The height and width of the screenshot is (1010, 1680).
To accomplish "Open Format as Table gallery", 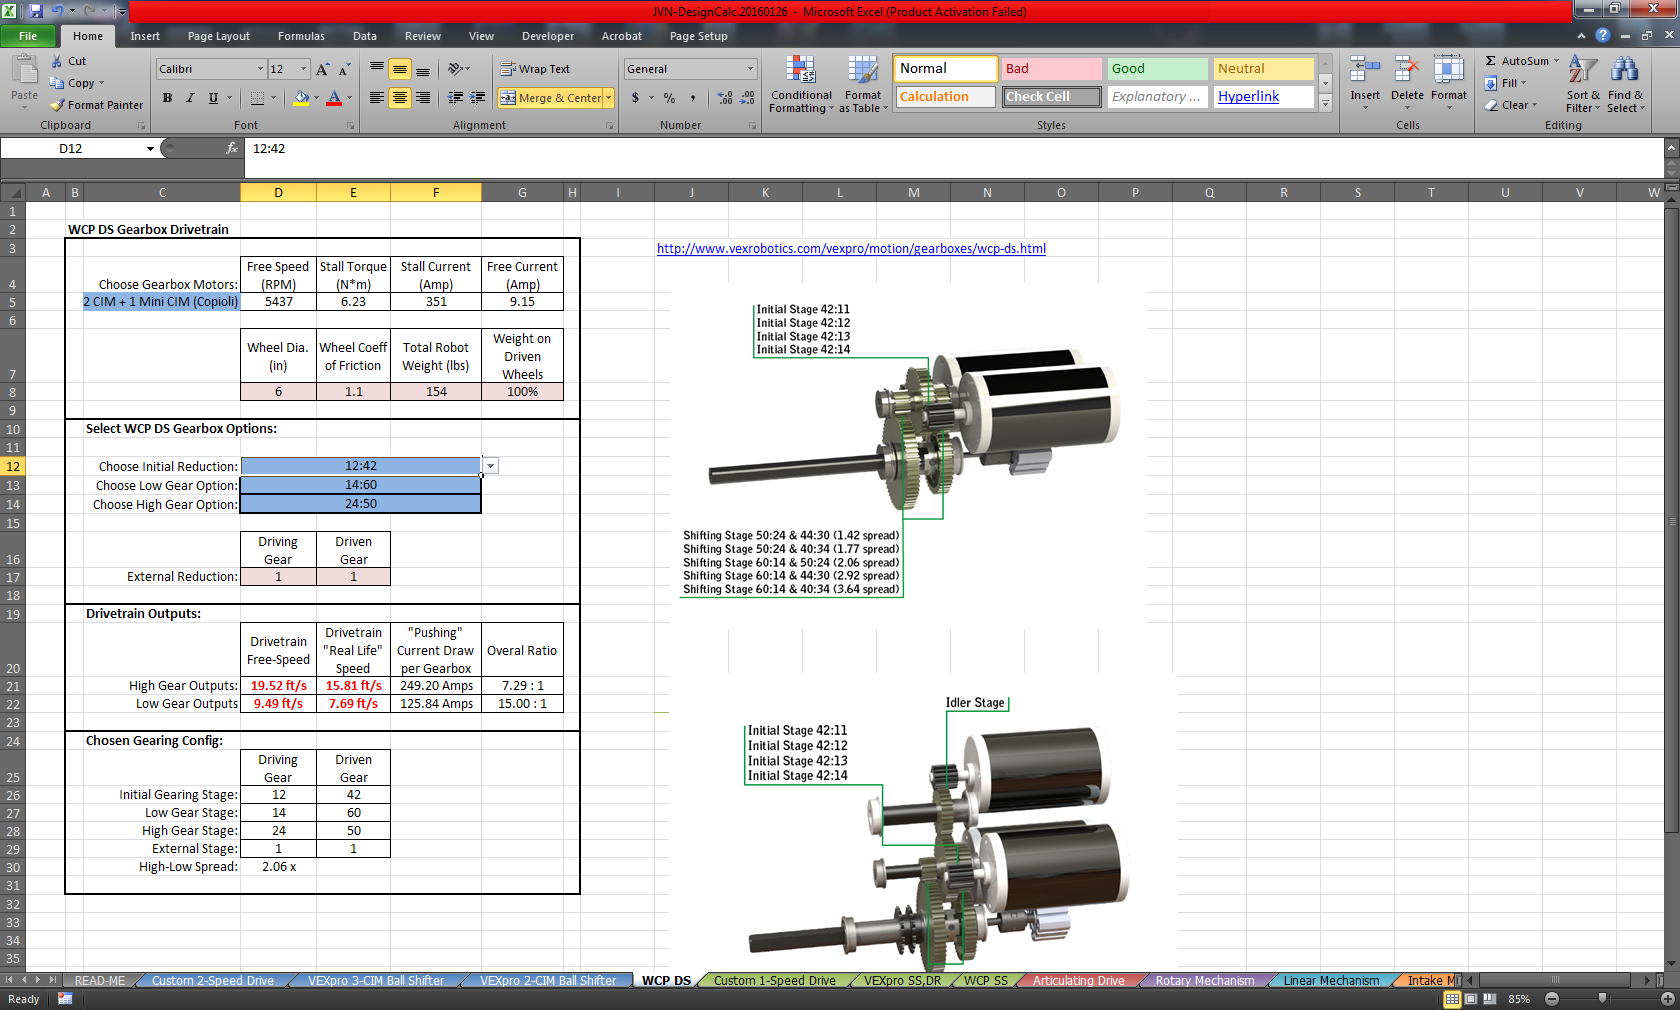I will (863, 85).
